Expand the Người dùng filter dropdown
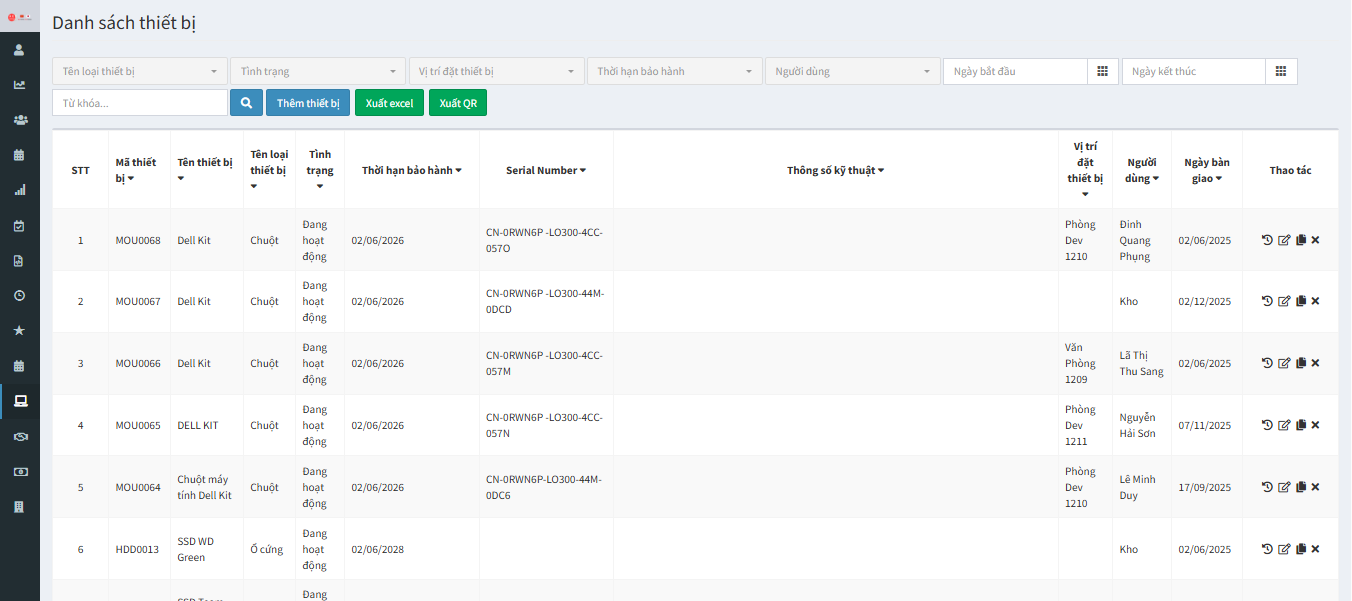This screenshot has height=601, width=1352. pos(853,72)
